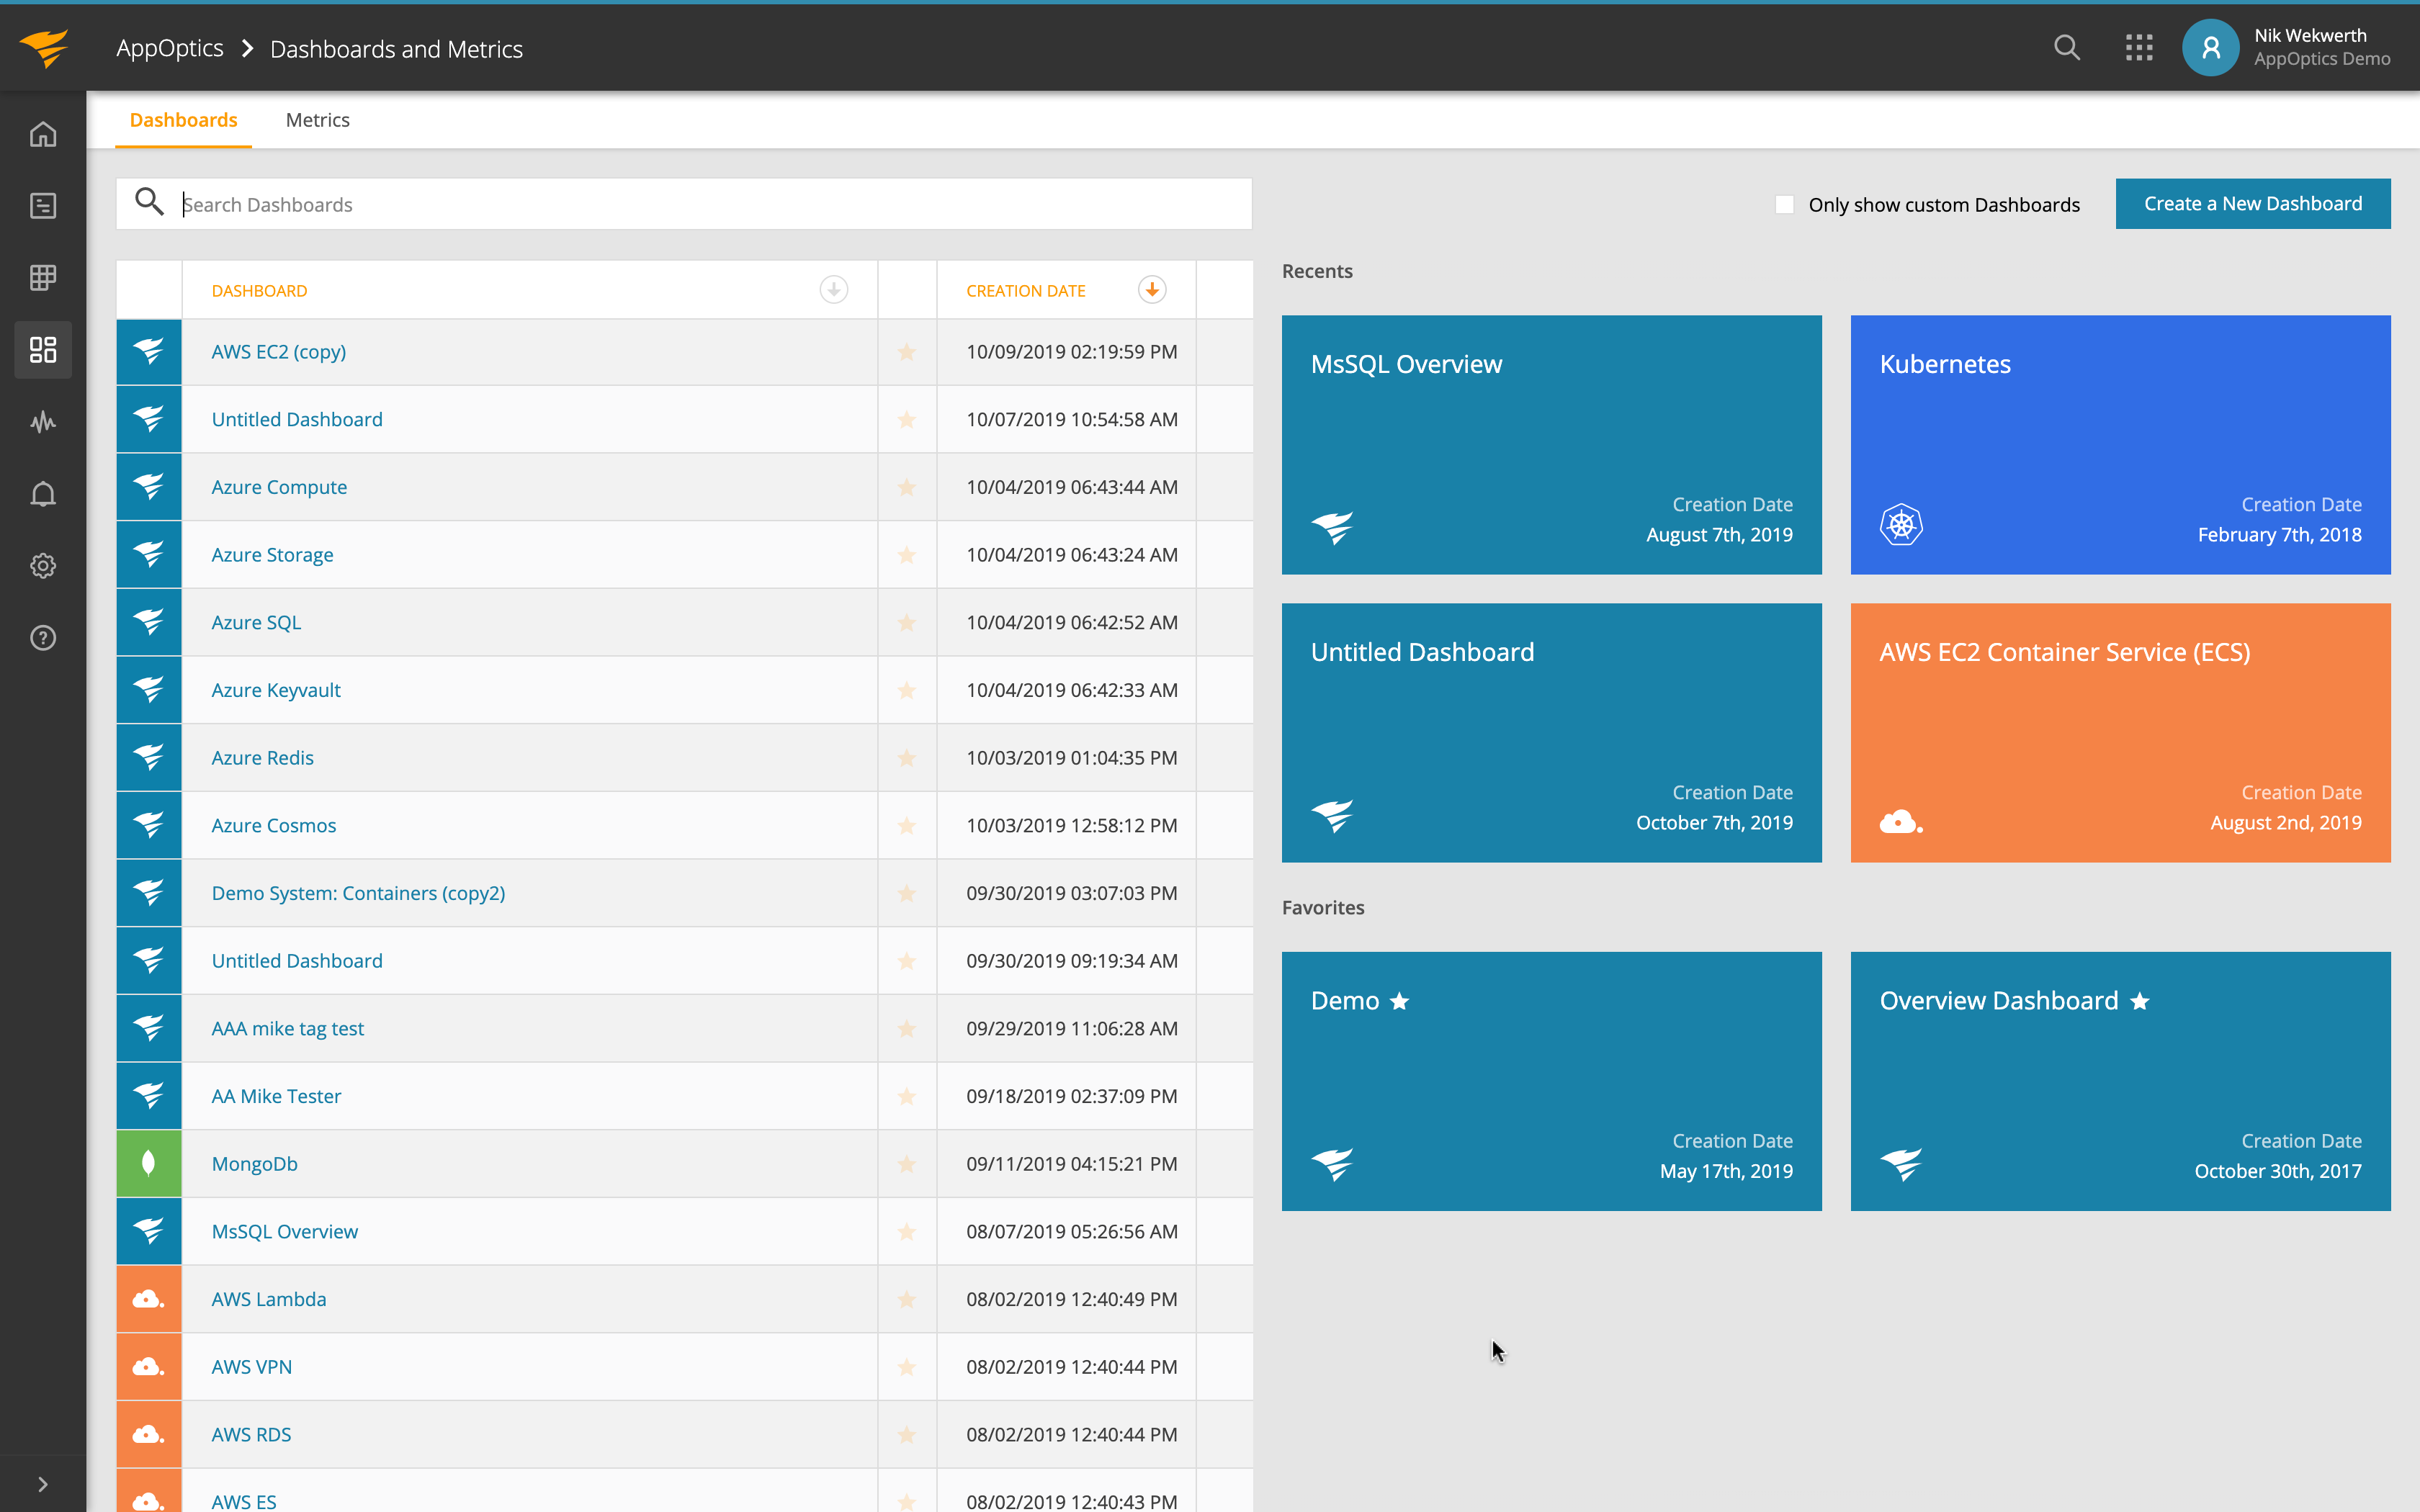Click the cloud icon on the AWS ECS card
The height and width of the screenshot is (1512, 2420).
[x=1901, y=822]
